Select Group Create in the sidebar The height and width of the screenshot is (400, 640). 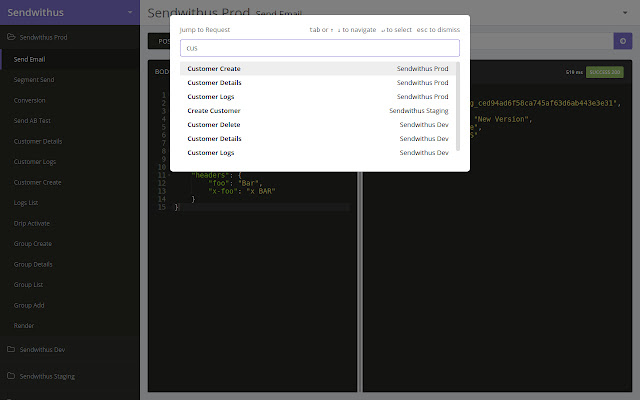[31, 243]
